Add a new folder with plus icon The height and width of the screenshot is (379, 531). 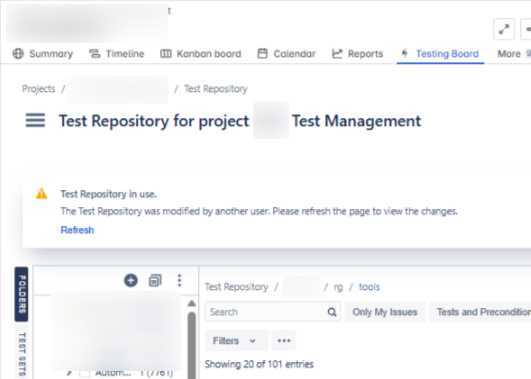[131, 280]
